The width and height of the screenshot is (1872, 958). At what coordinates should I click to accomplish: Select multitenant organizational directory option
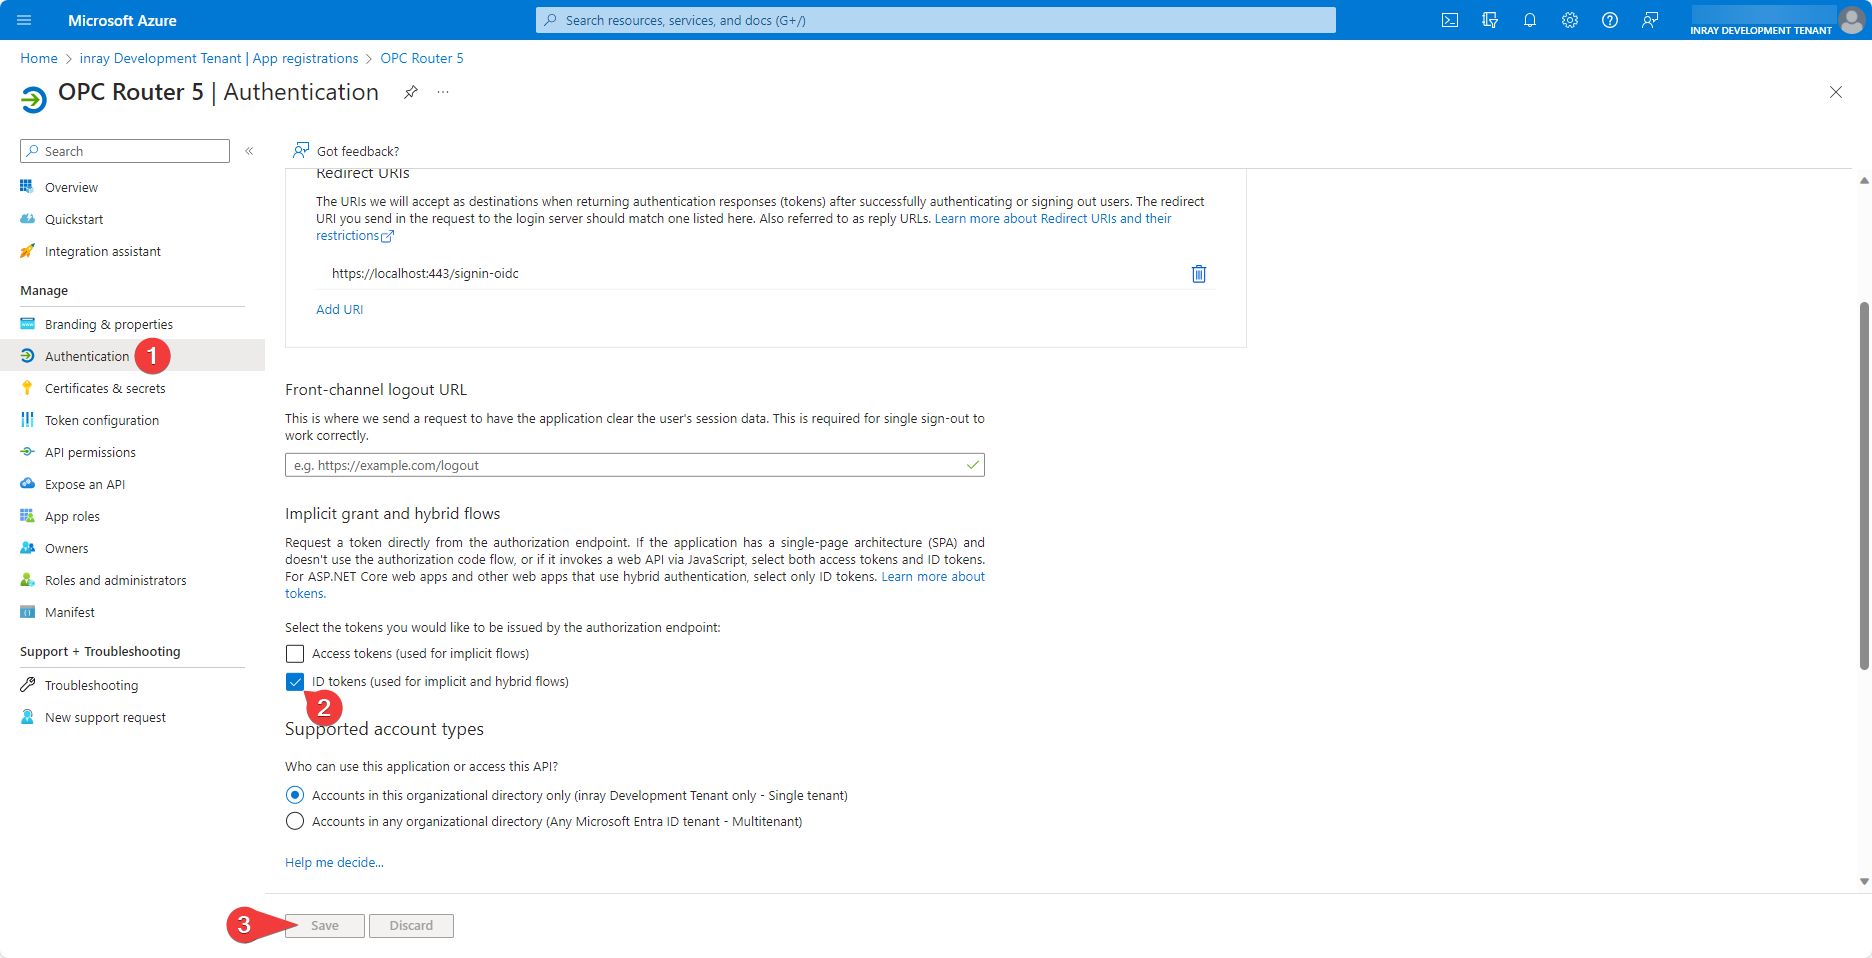(x=295, y=821)
